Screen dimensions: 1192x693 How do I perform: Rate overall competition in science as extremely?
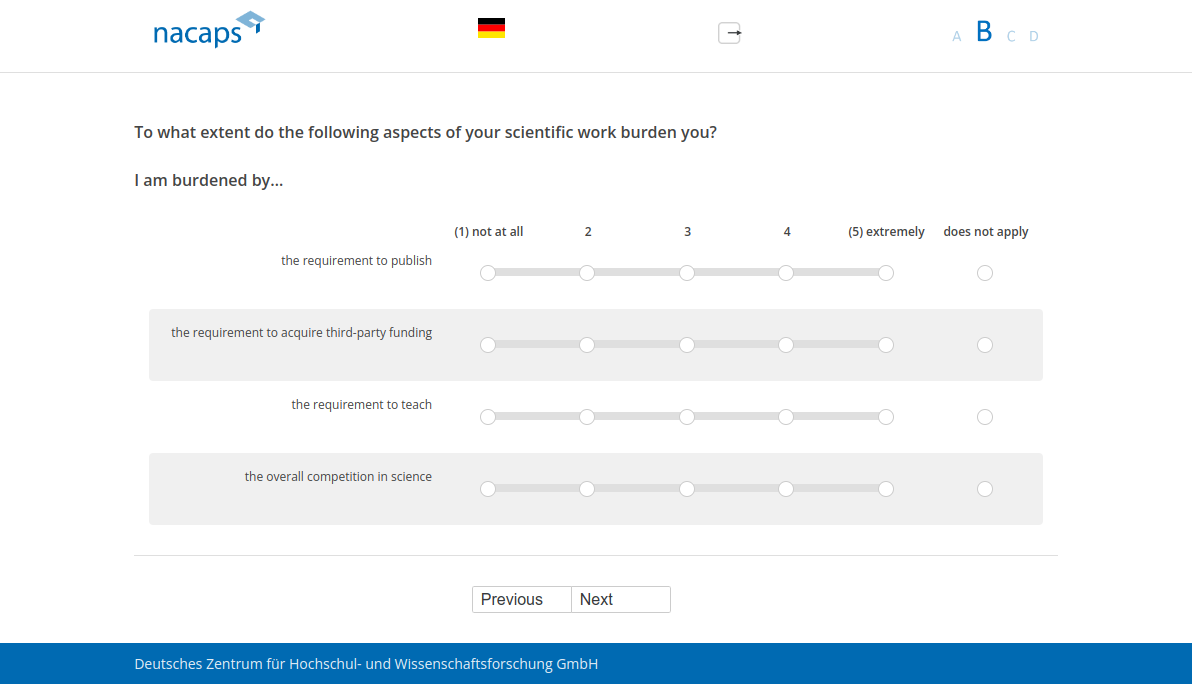(x=886, y=489)
